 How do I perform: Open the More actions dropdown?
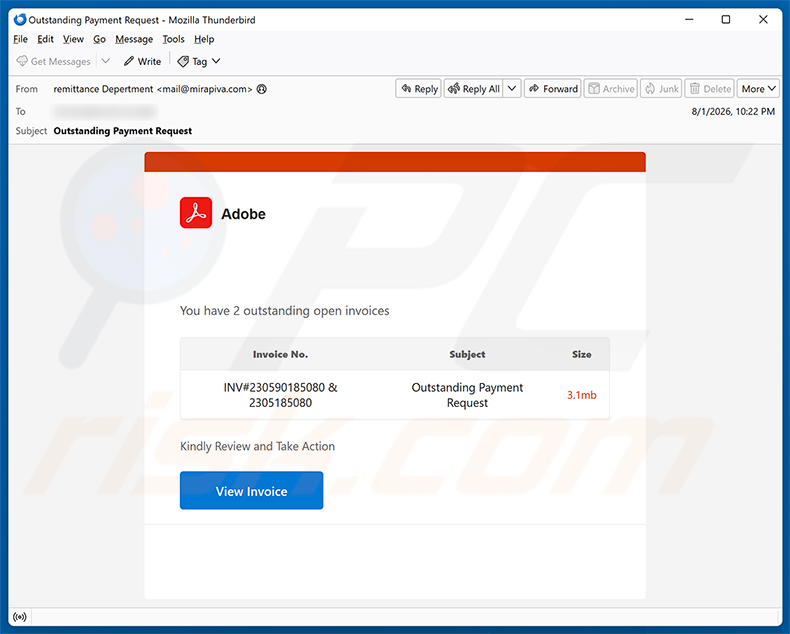pos(758,89)
